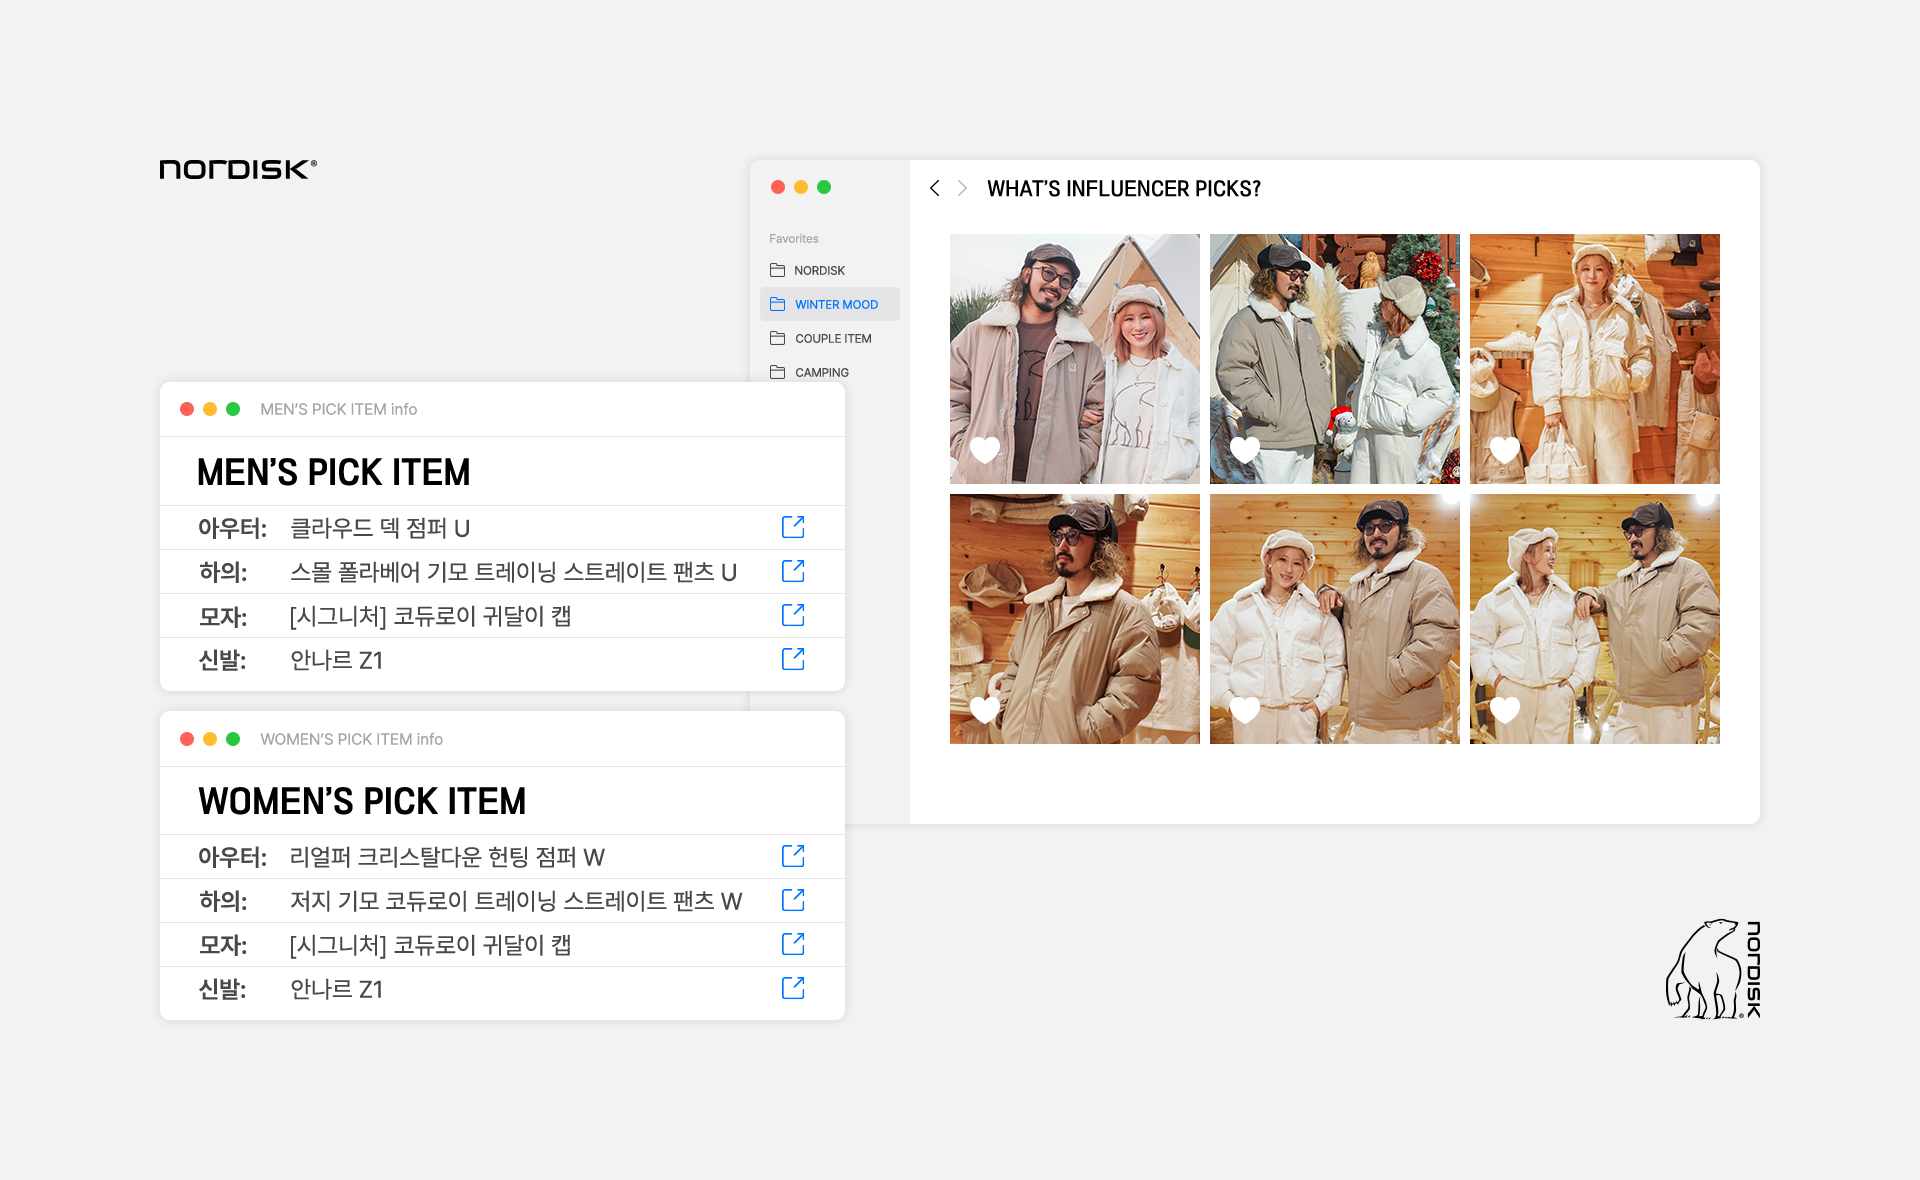Open external link for men's 아우터 item
Image resolution: width=1920 pixels, height=1180 pixels.
coord(793,527)
